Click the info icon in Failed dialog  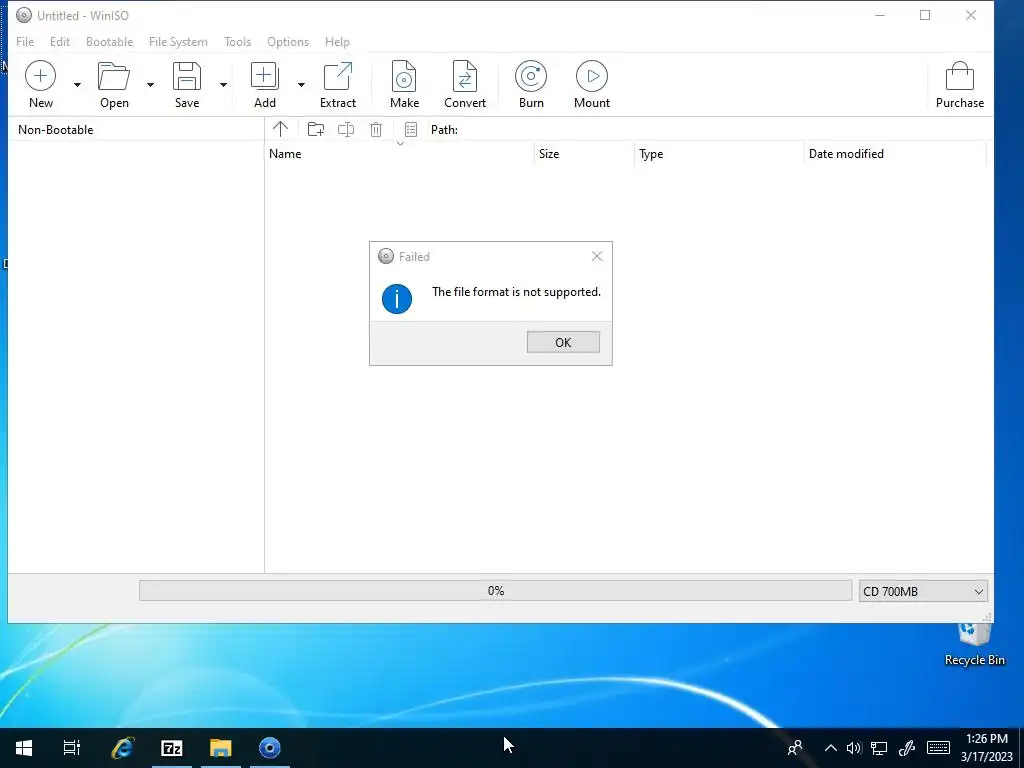396,298
